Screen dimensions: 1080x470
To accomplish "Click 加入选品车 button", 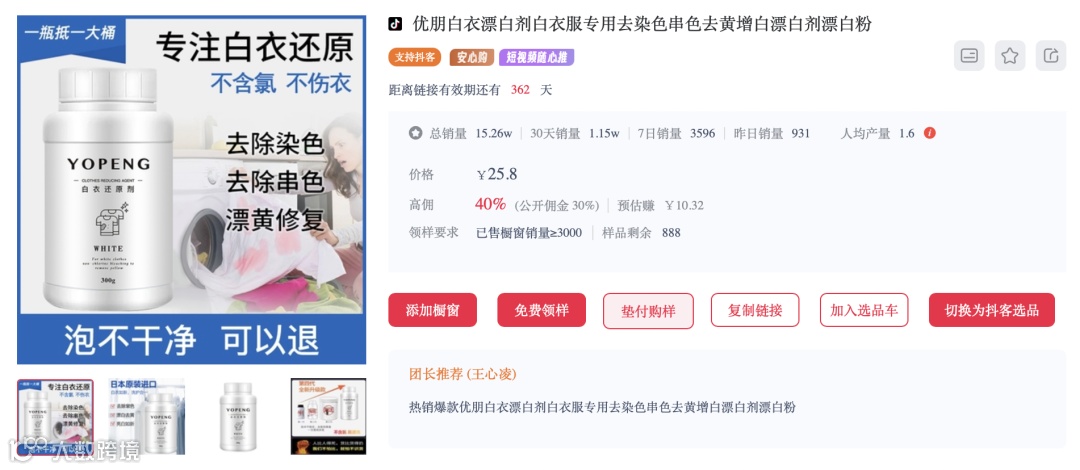I will point(864,310).
